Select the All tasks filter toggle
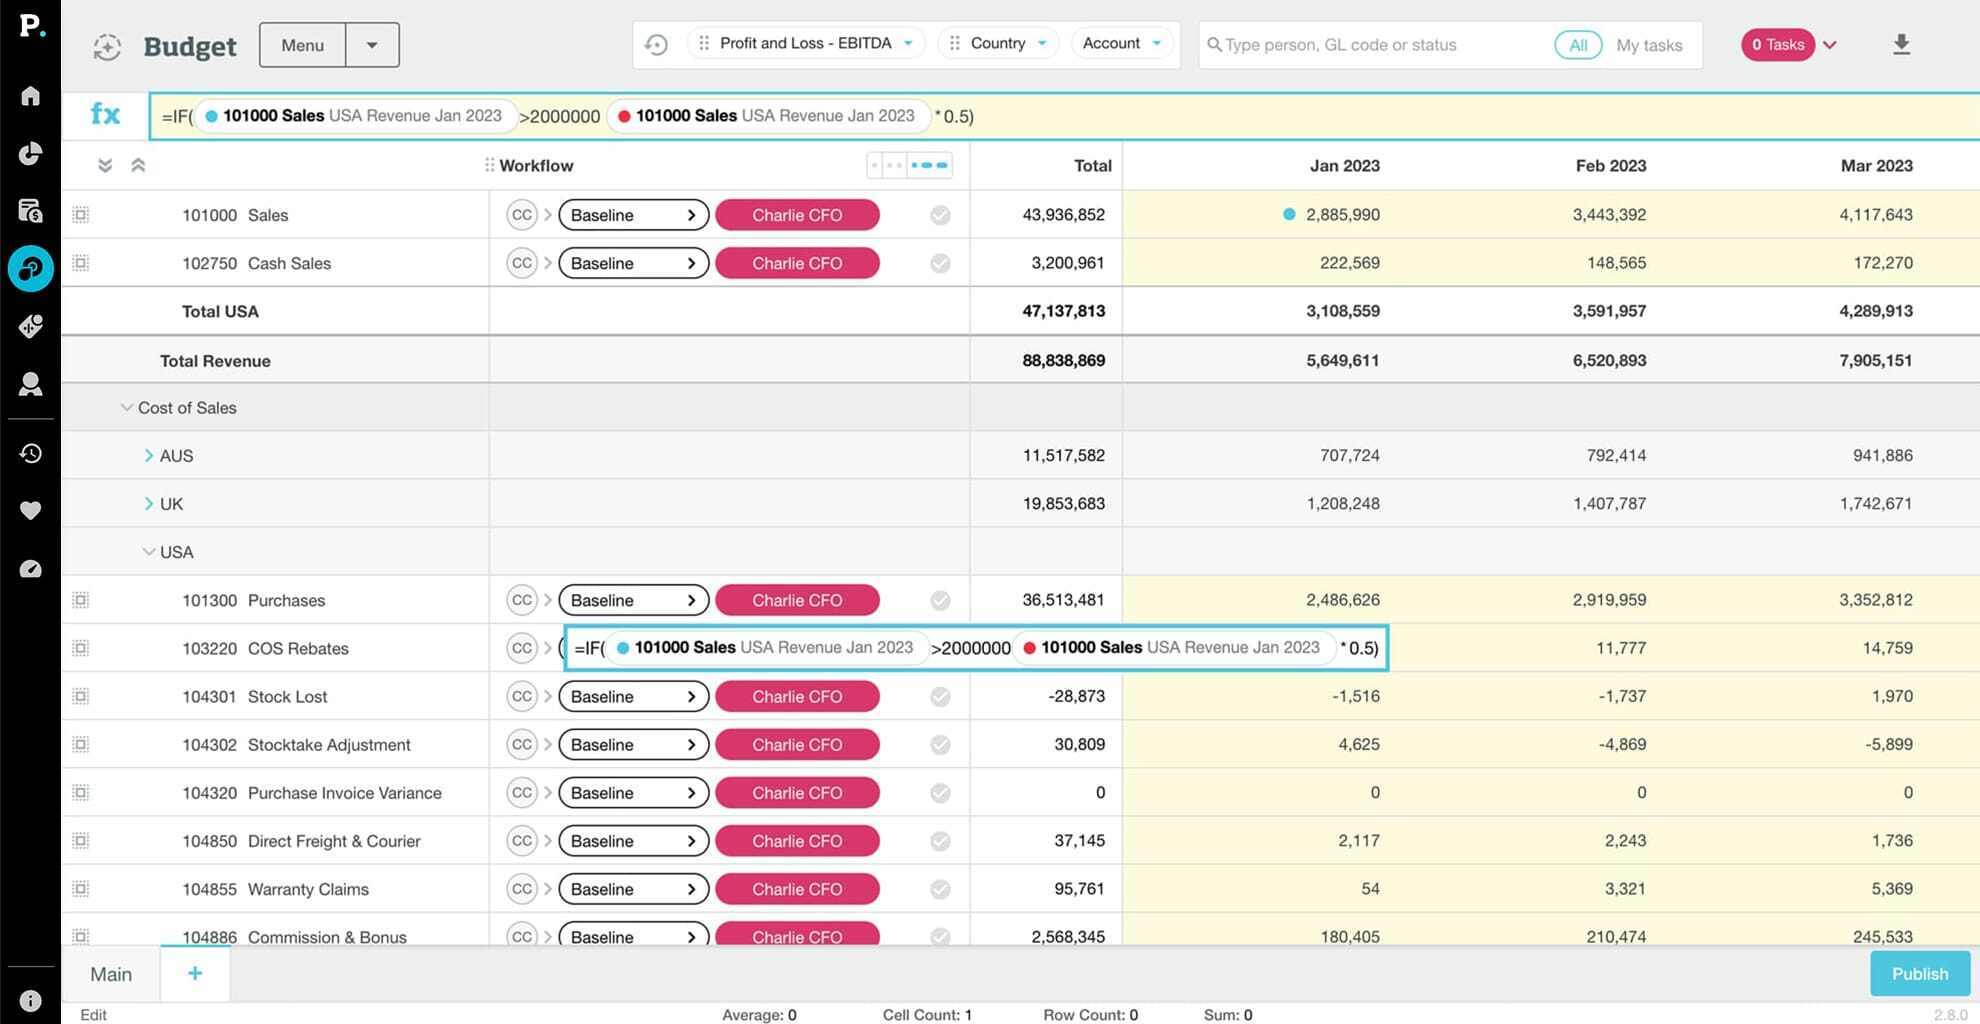 click(1577, 45)
